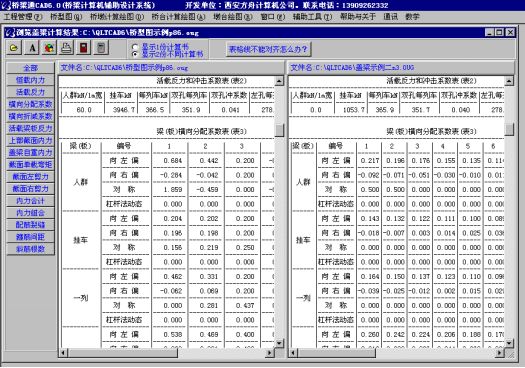Open the 桥型图(Q) menu
The image size is (525, 368).
tap(66, 16)
